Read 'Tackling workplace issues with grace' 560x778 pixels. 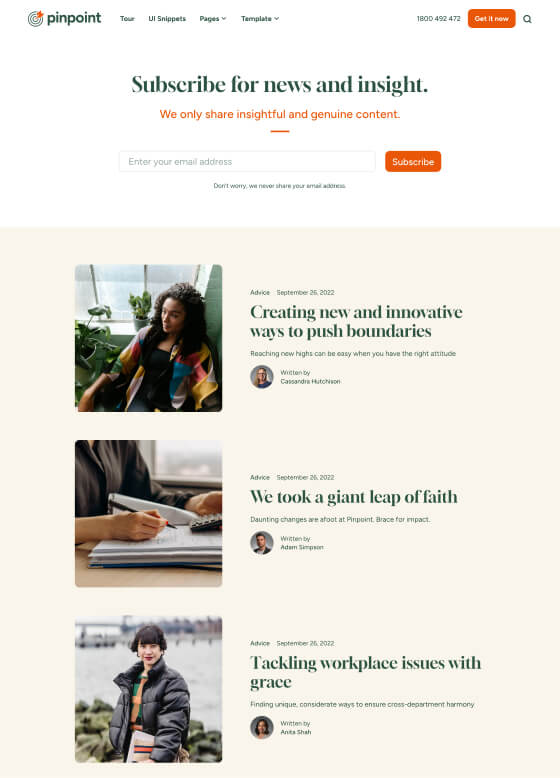(x=366, y=672)
